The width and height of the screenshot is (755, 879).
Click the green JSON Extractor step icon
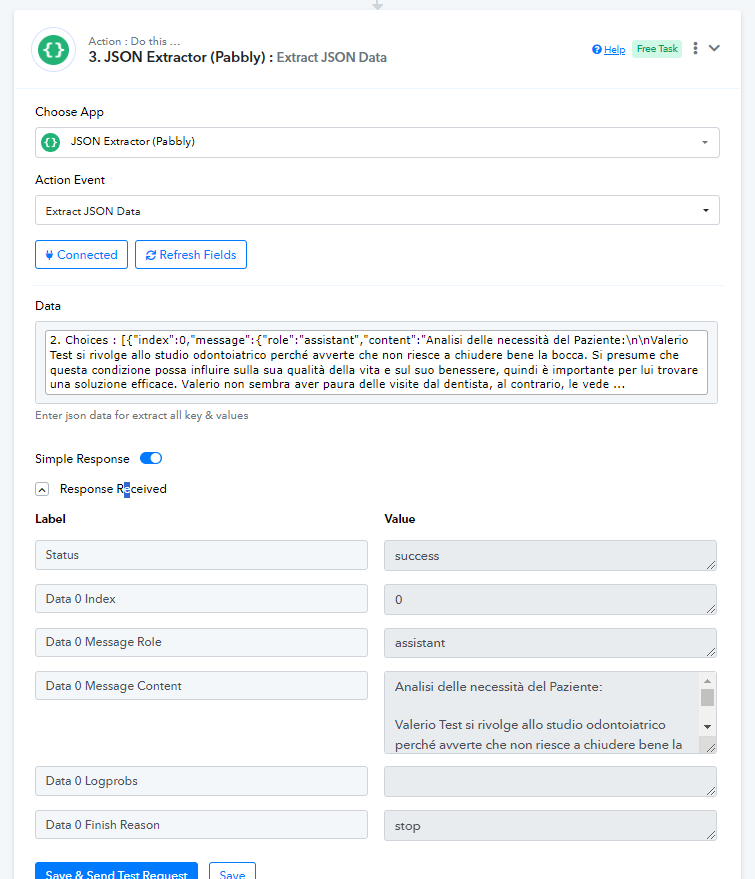53,49
